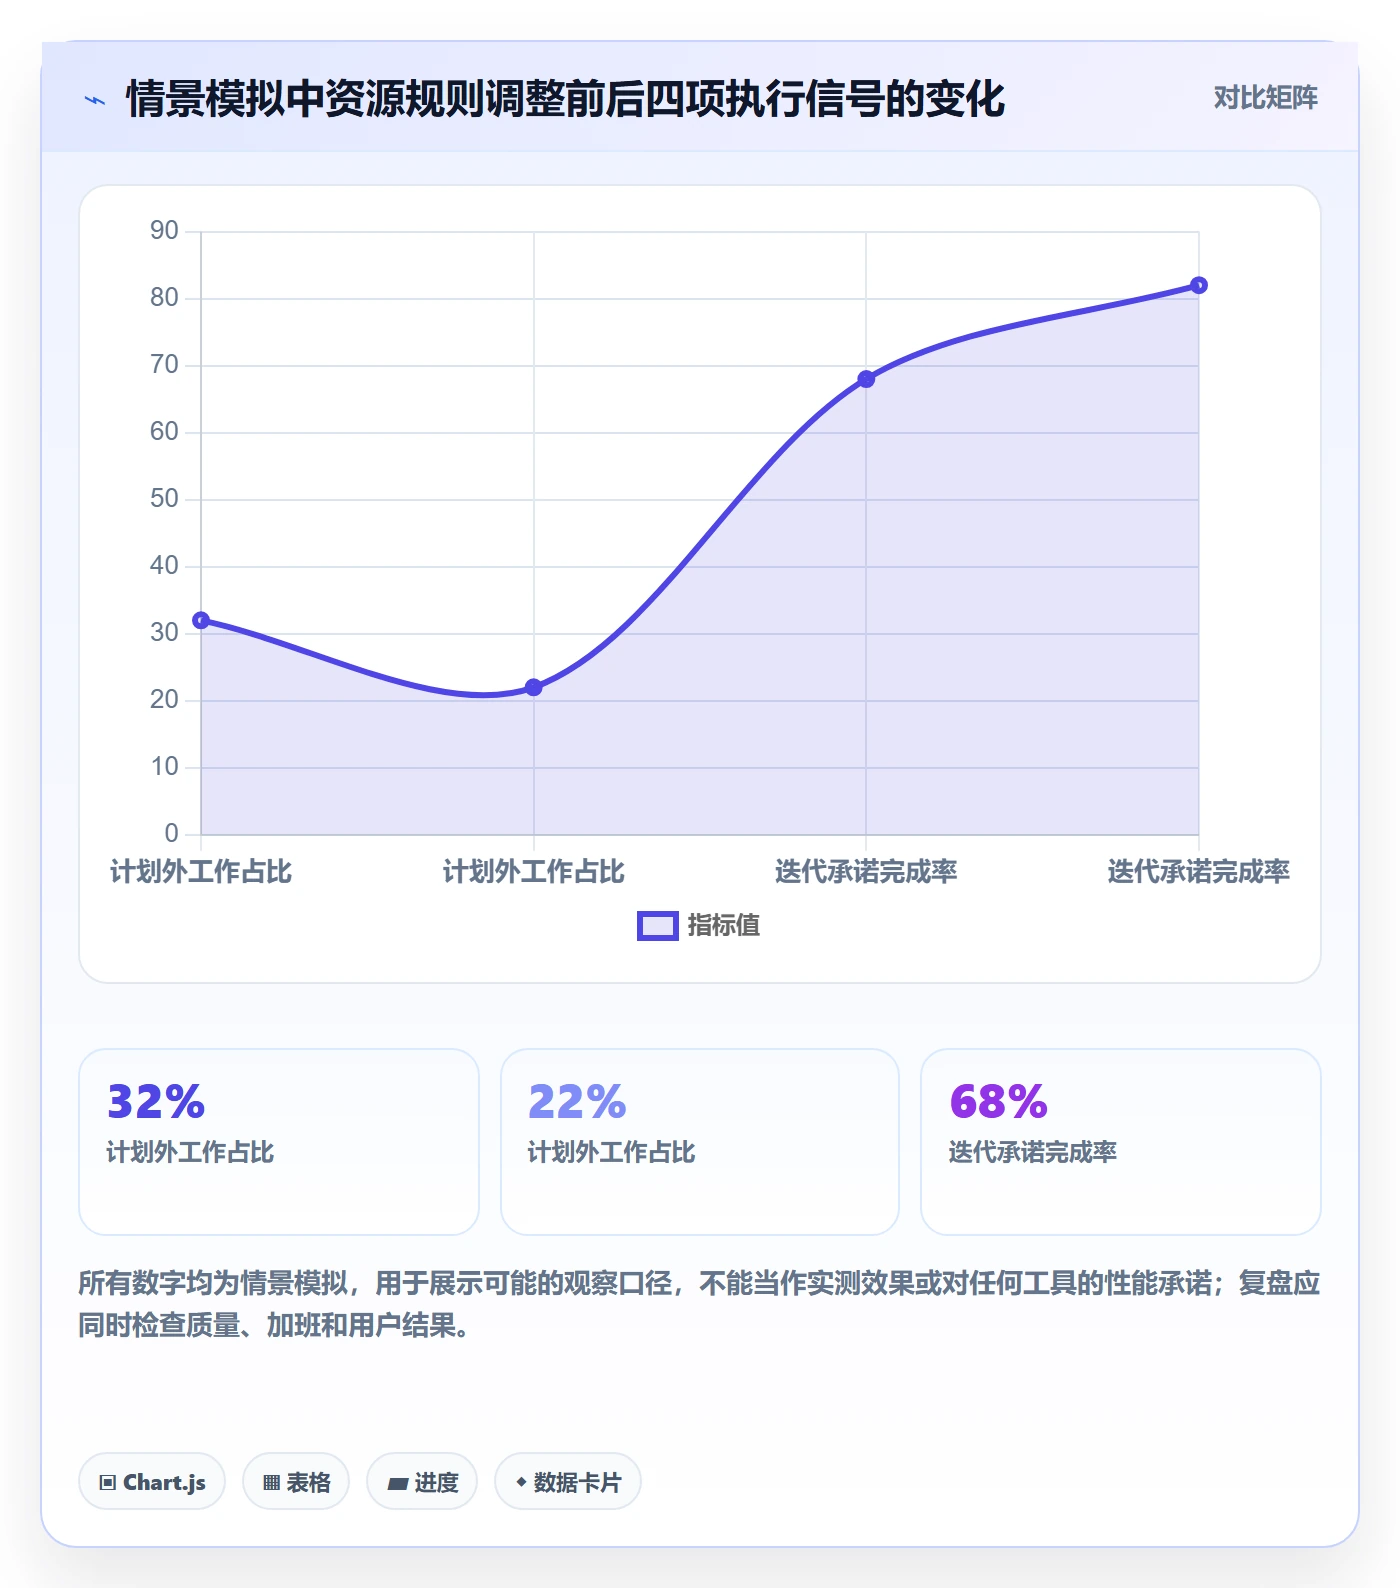Click the 表格 tag chip

[296, 1481]
